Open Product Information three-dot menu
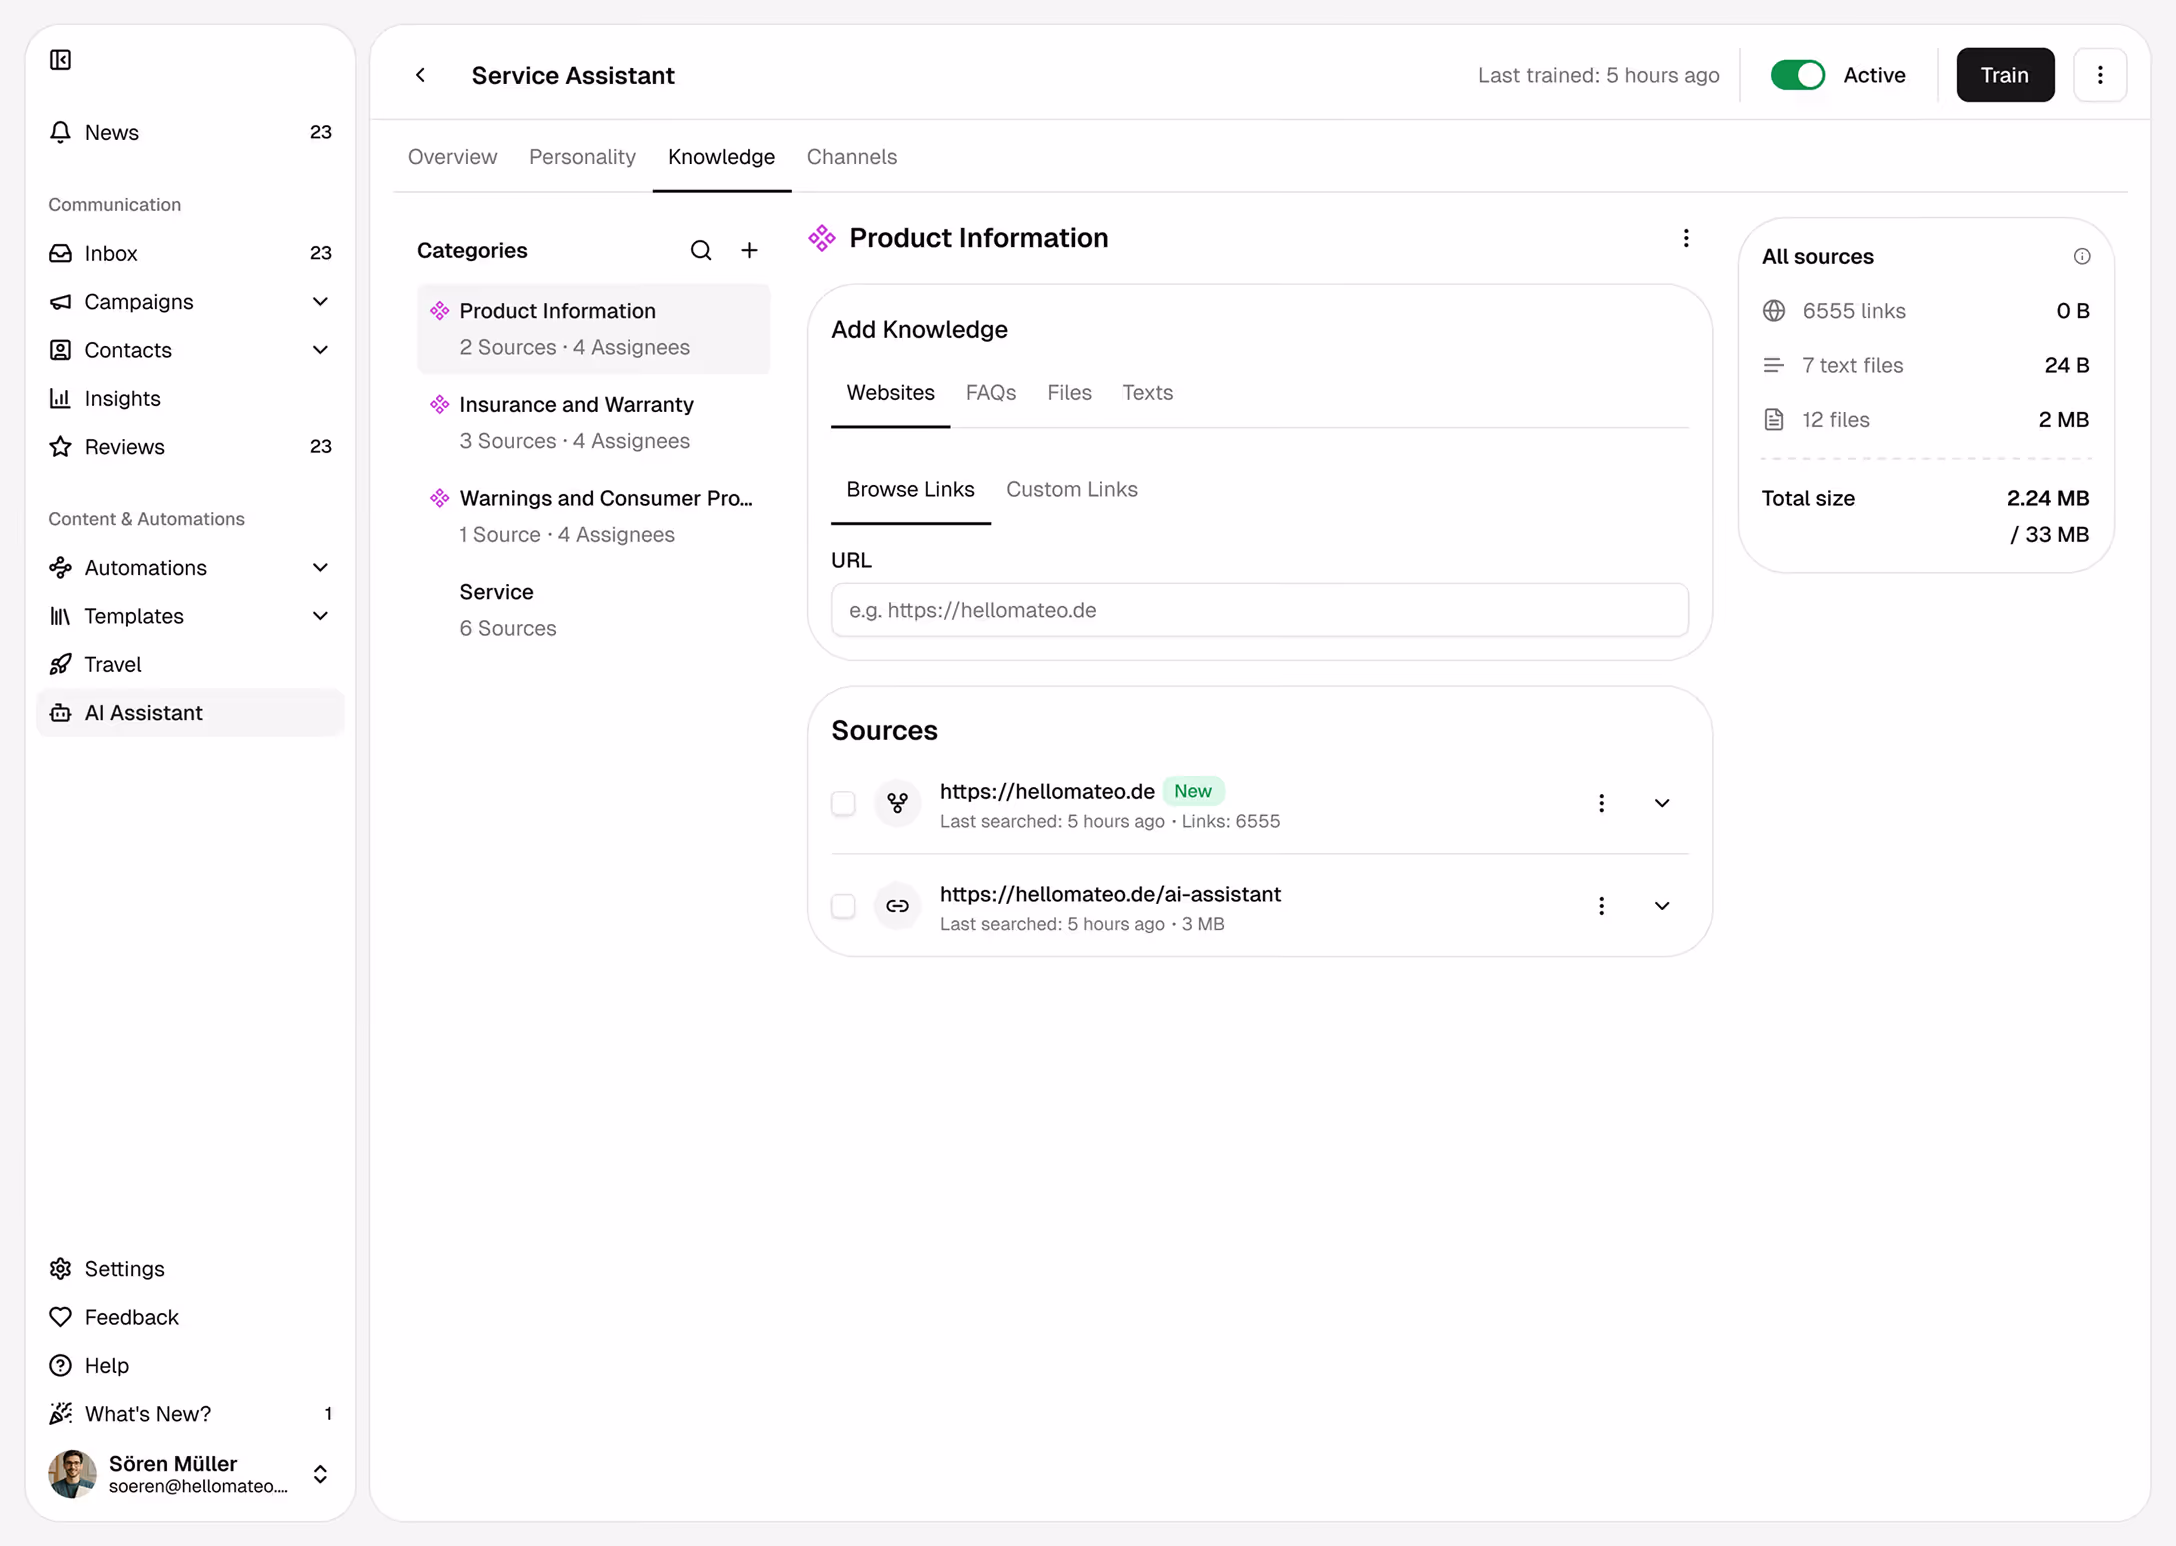Viewport: 2176px width, 1546px height. [1685, 238]
